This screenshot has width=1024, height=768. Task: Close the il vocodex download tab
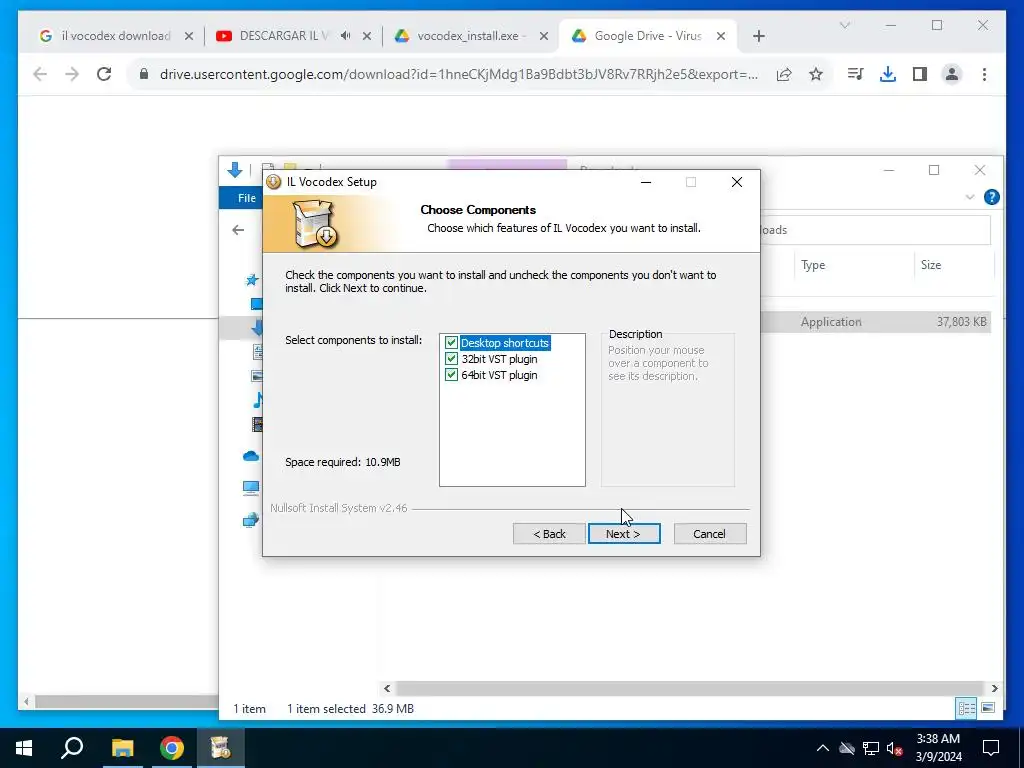pyautogui.click(x=189, y=36)
